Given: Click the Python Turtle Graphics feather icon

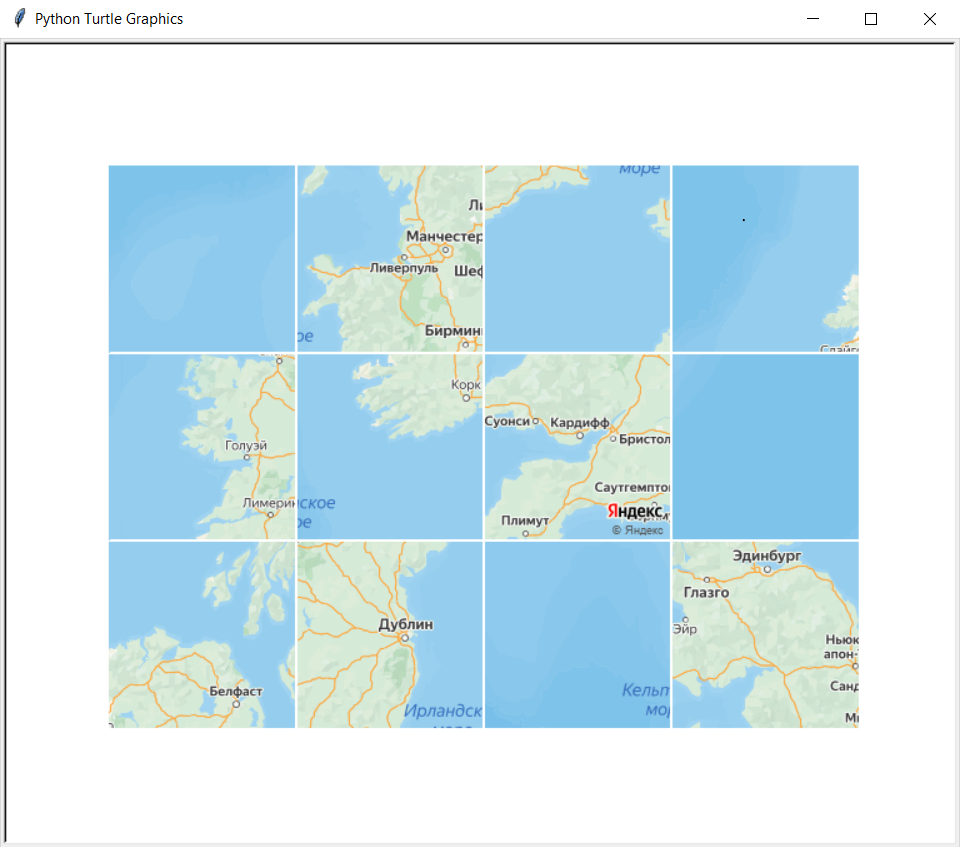Looking at the screenshot, I should click(x=20, y=18).
